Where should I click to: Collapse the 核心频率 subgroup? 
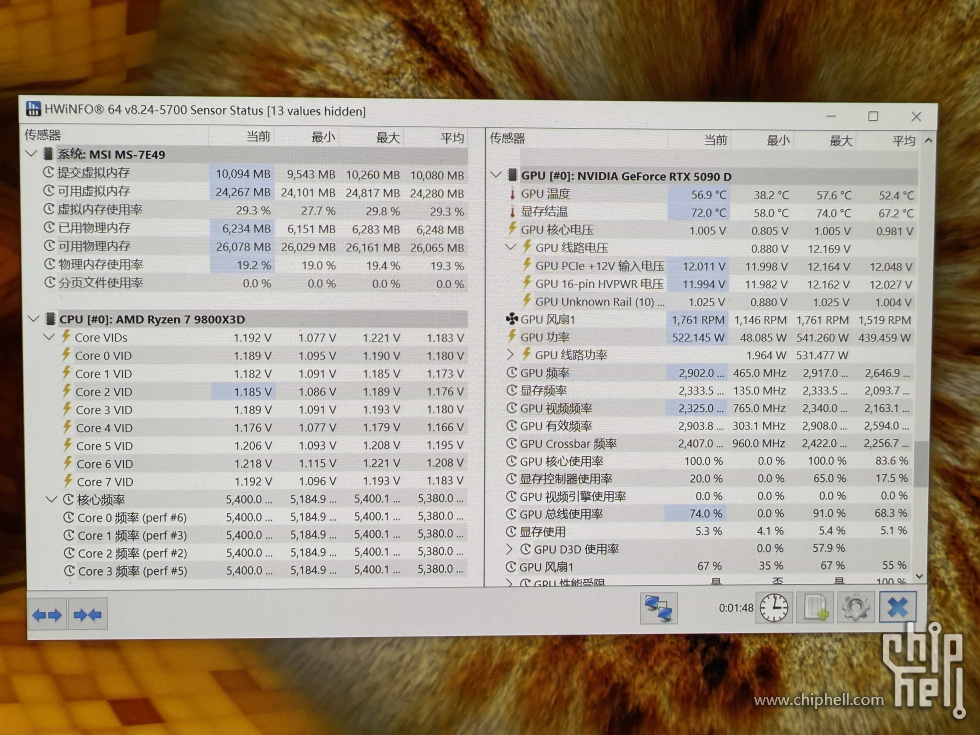tap(52, 499)
